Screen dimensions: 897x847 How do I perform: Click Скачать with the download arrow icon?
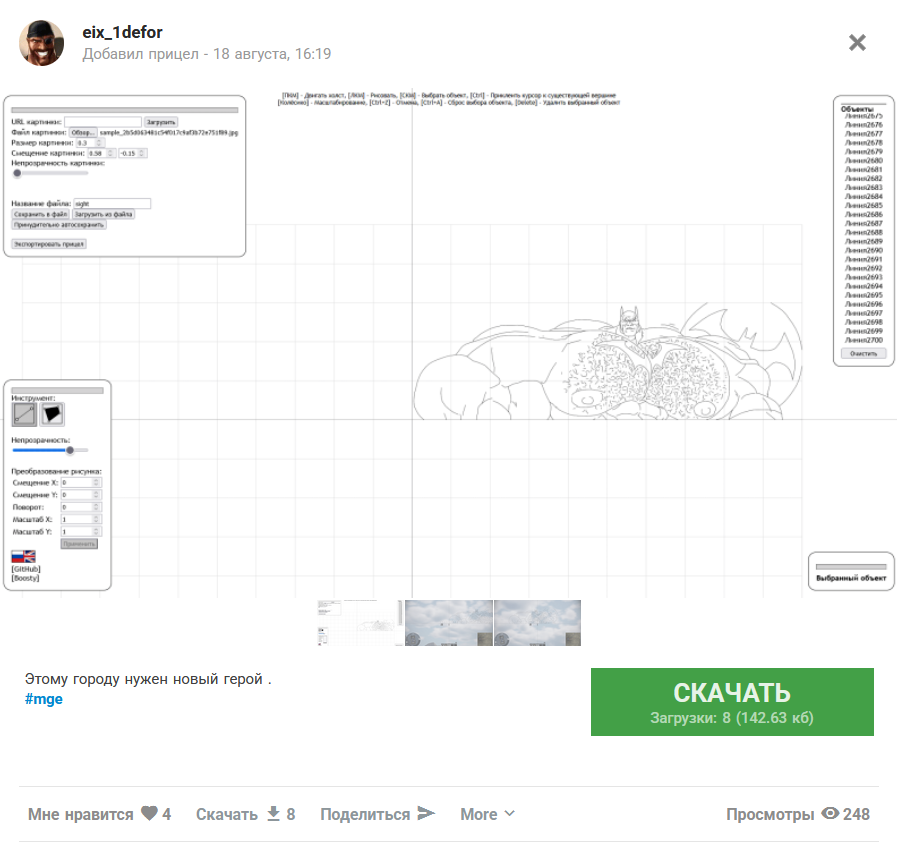(245, 814)
